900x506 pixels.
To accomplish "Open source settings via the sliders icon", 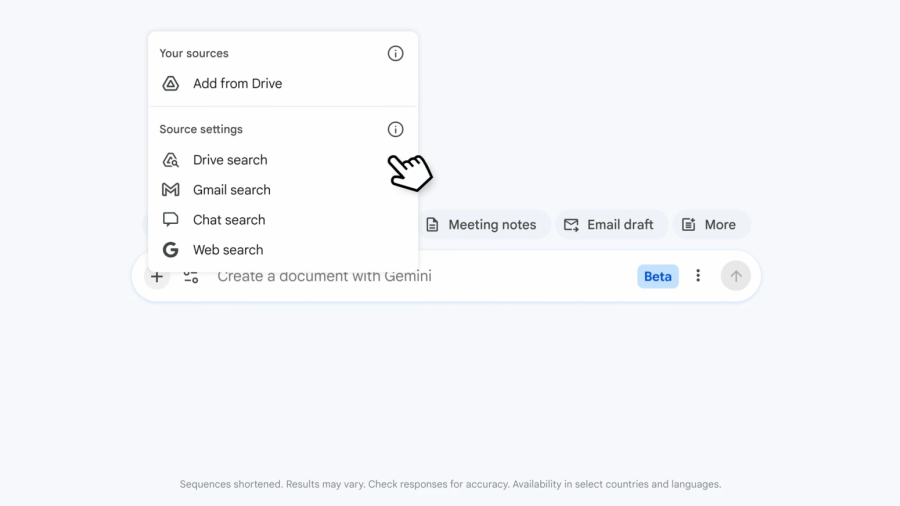I will [191, 277].
